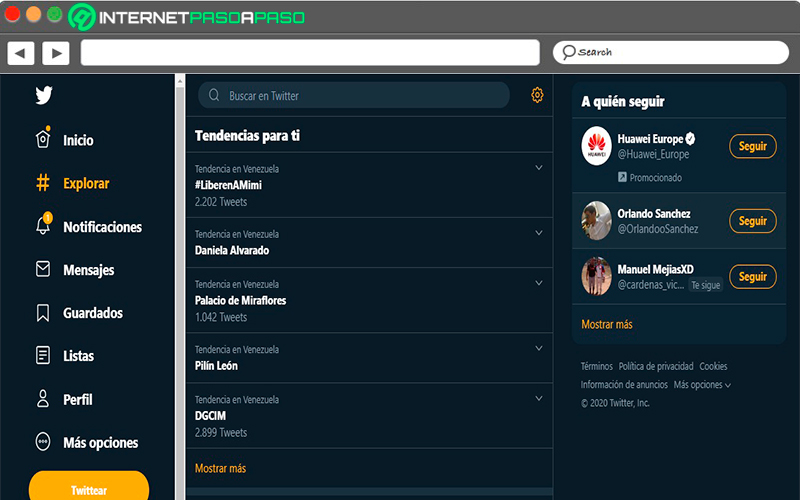Open the Más opciones circle icon
The image size is (800, 500).
click(43, 442)
